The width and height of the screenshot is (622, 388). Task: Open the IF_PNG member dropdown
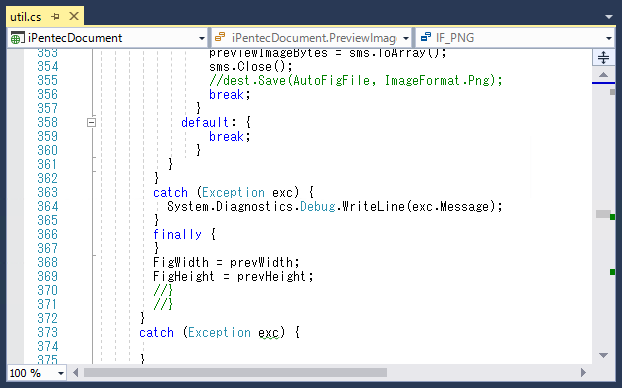(x=515, y=38)
